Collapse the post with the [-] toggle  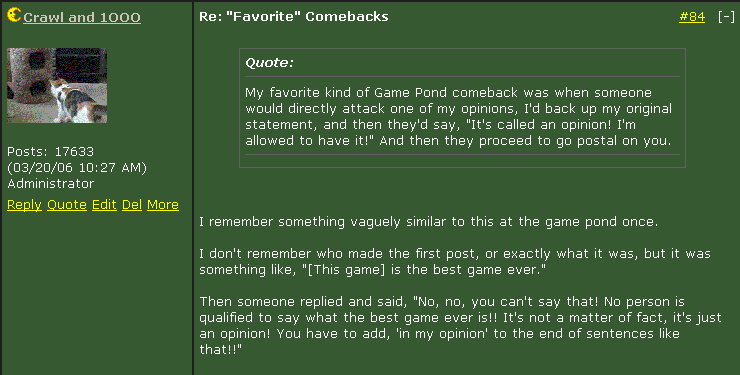(726, 17)
